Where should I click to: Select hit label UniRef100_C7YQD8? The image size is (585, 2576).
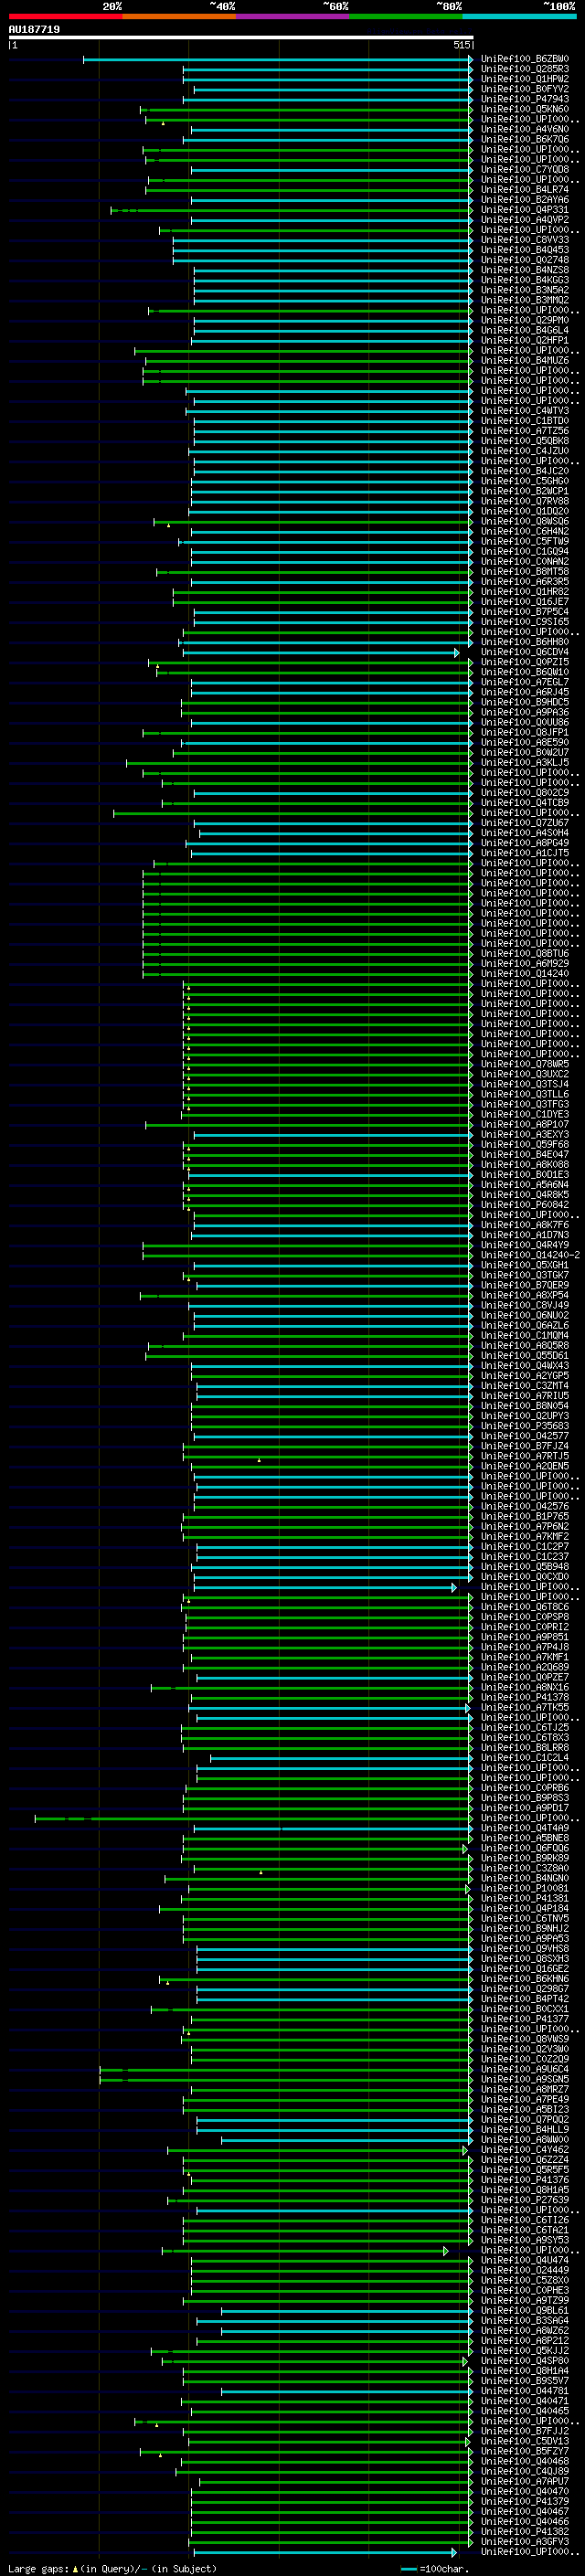(x=524, y=169)
